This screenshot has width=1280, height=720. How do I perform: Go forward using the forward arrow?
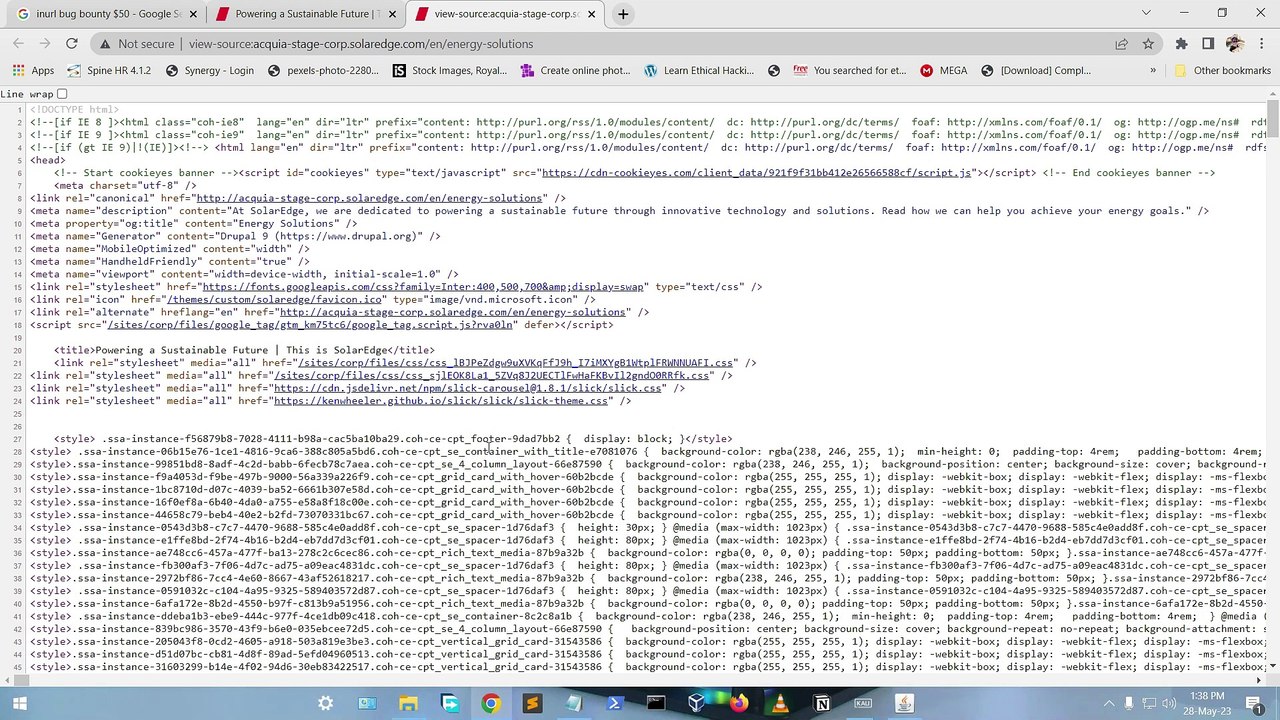(x=44, y=44)
